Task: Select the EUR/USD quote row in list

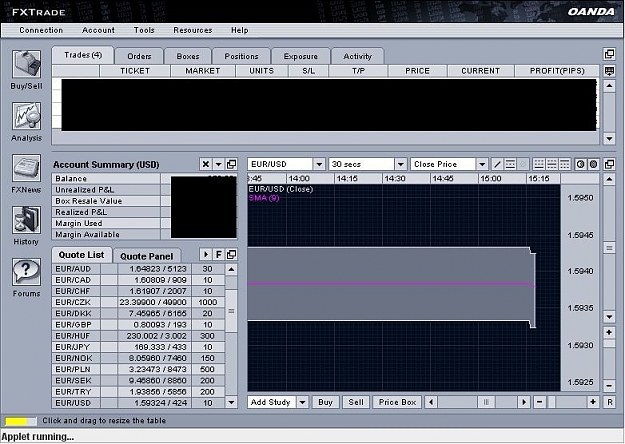Action: [138, 403]
